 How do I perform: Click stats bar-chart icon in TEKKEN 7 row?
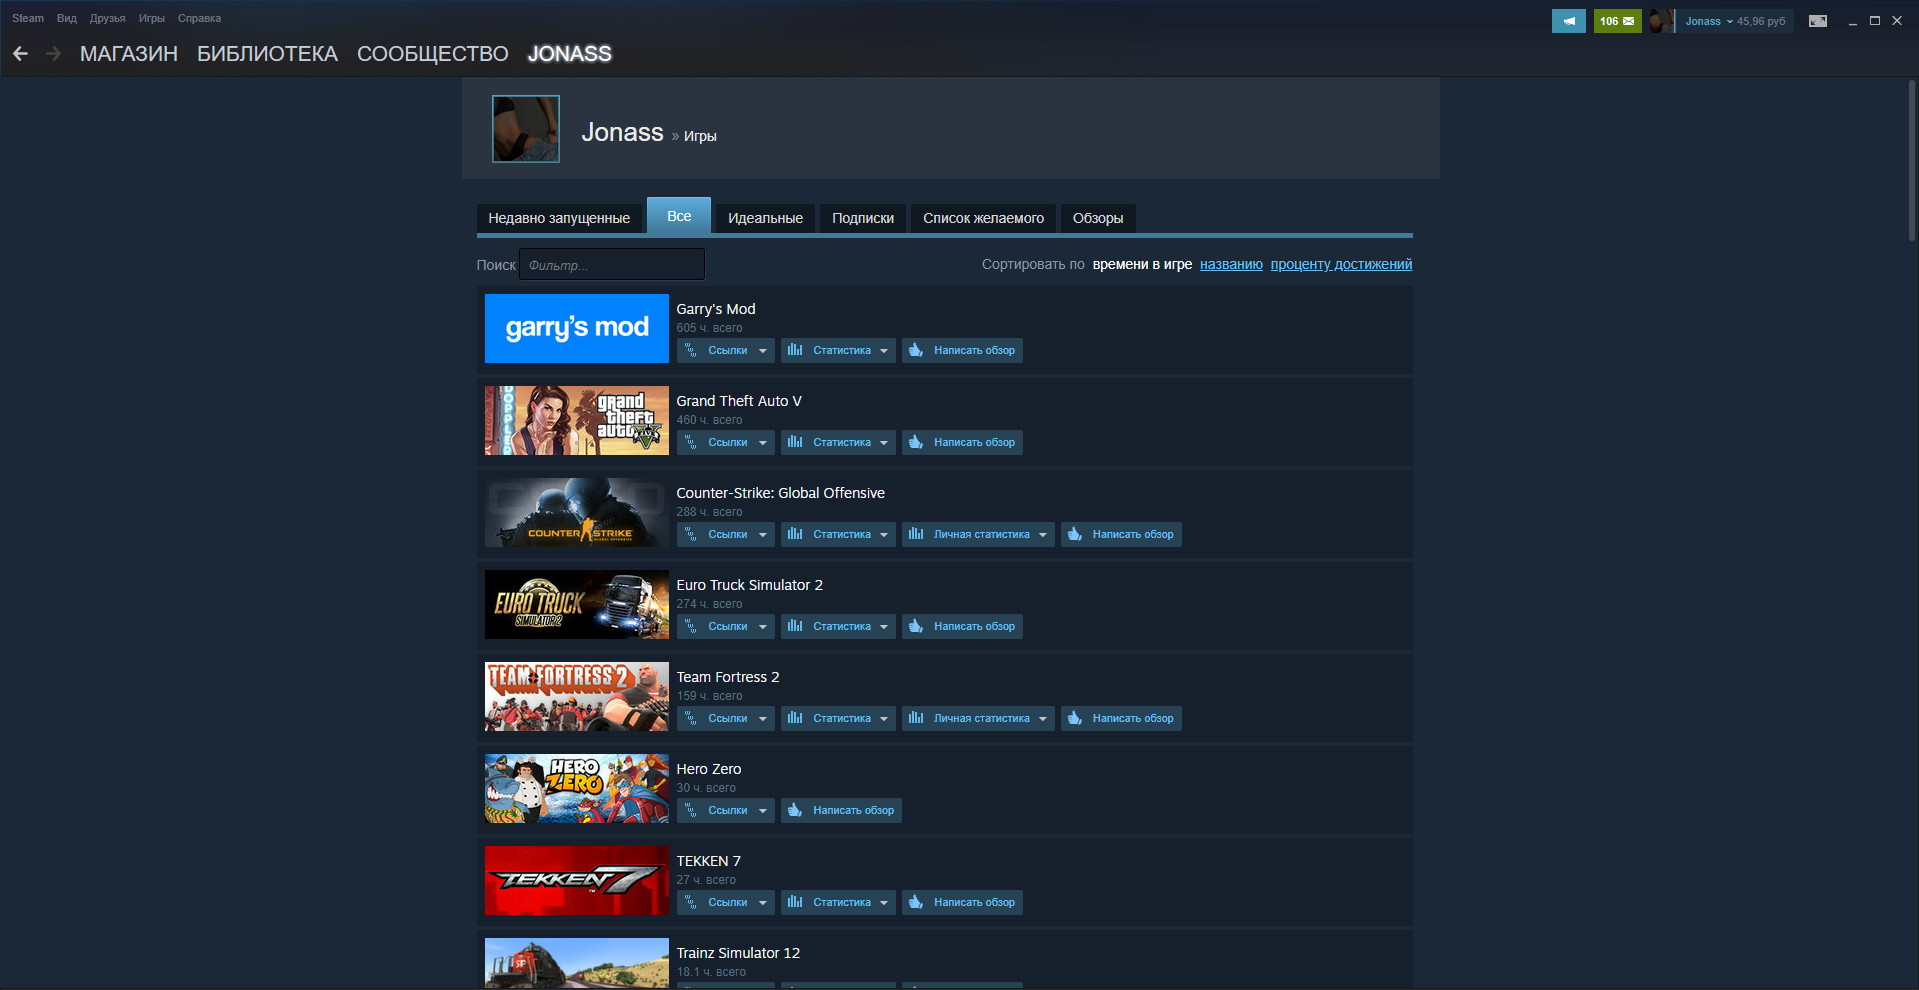pos(795,902)
